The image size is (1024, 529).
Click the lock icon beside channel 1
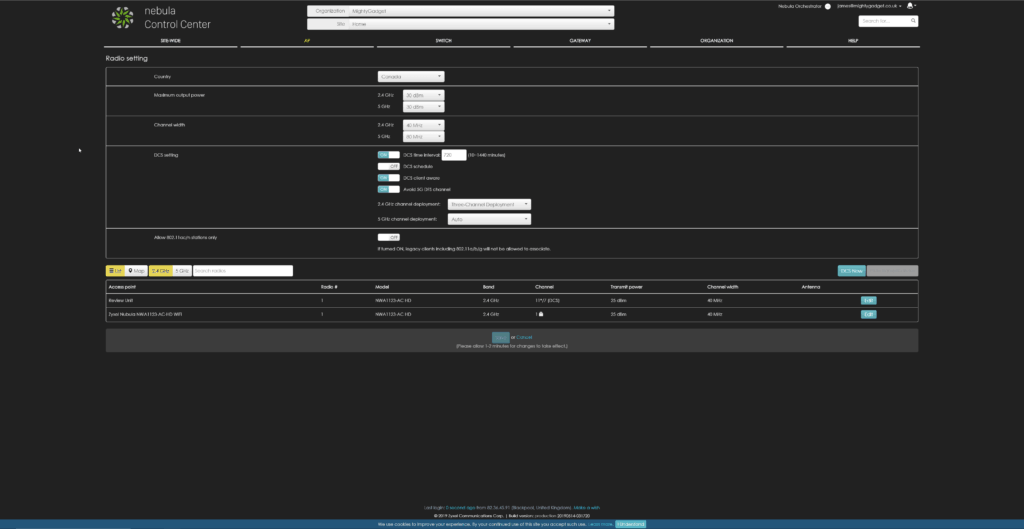click(541, 314)
